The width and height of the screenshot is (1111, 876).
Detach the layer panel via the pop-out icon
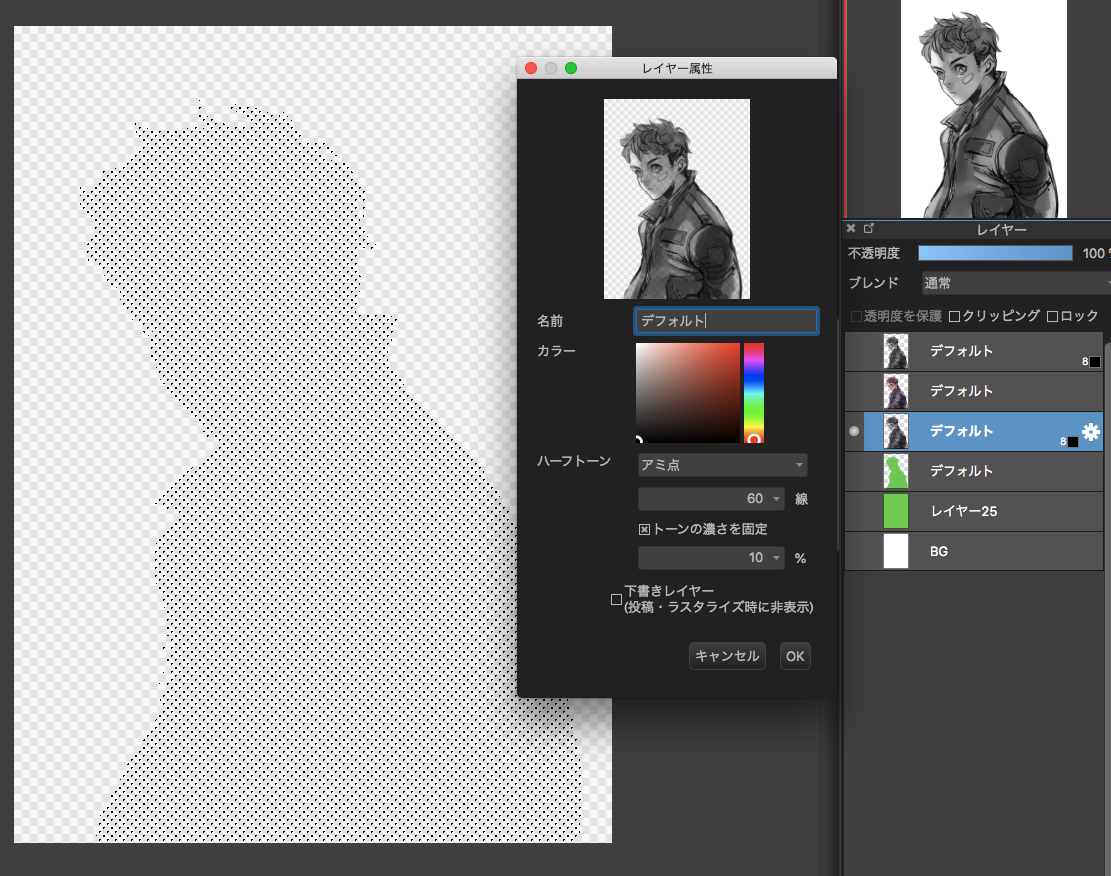coord(868,229)
